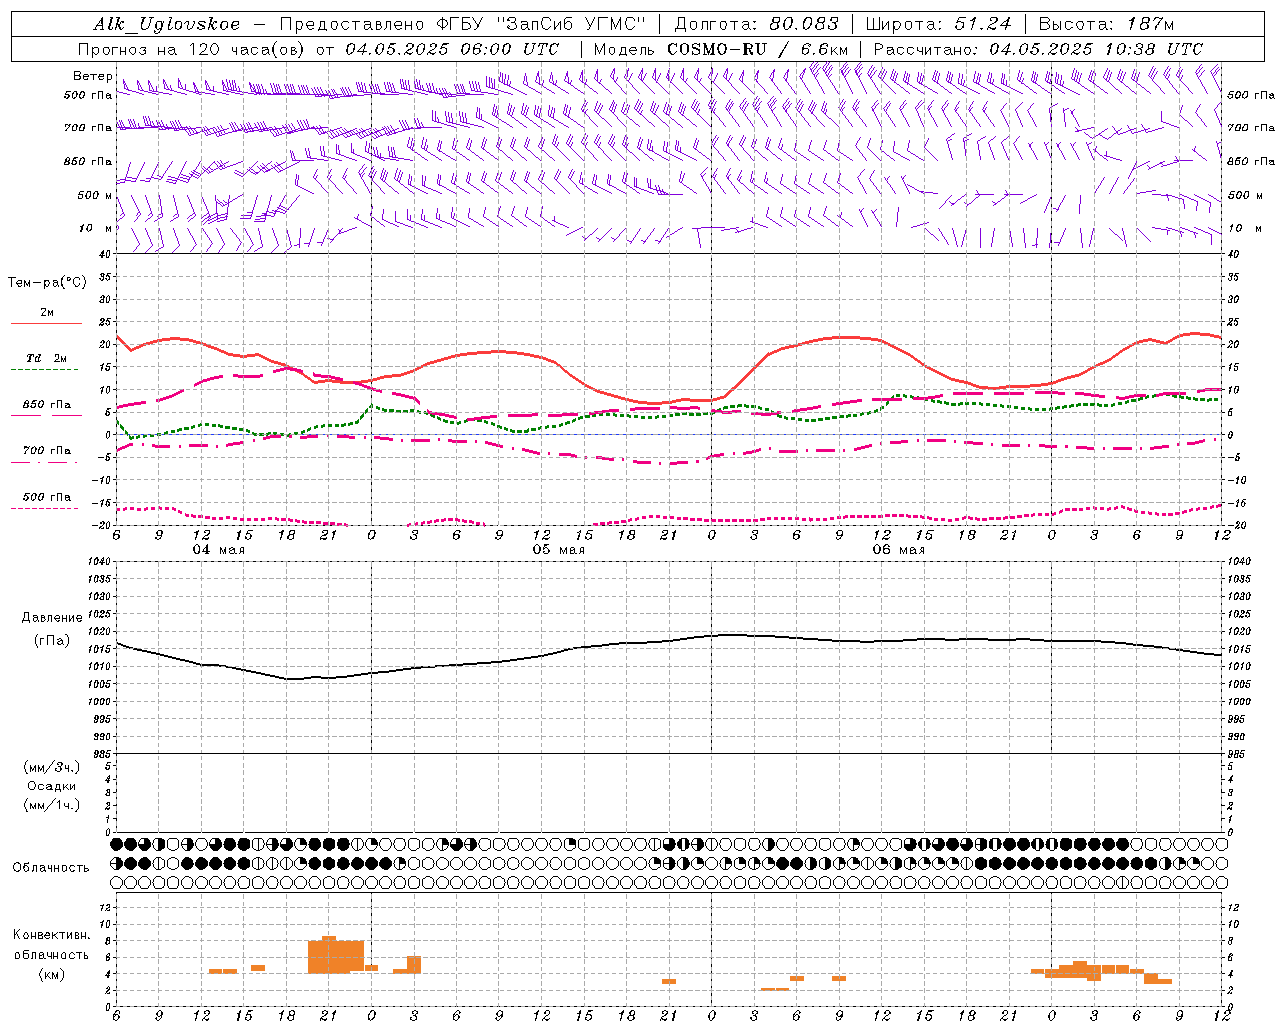Screen dimensions: 1280x1024
Task: Click the dash-dot line under "700 гПа" legend
Action: pos(44,462)
